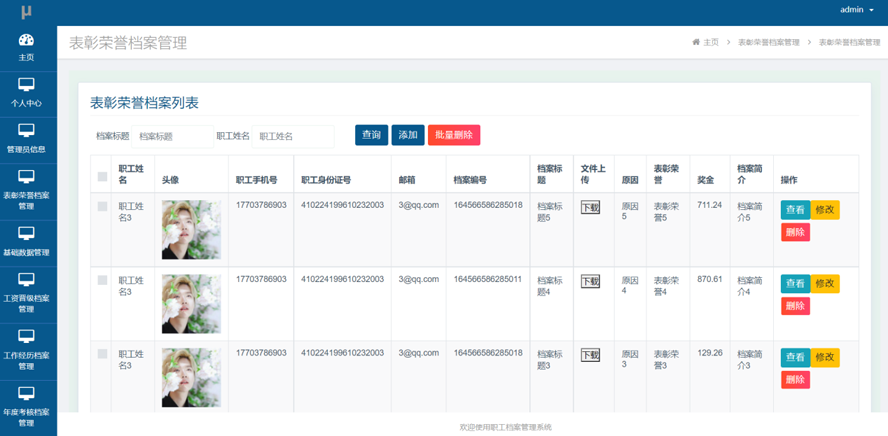Open 个人中心 monitor icon in sidebar
Screen dimensions: 888x436
[x=27, y=85]
